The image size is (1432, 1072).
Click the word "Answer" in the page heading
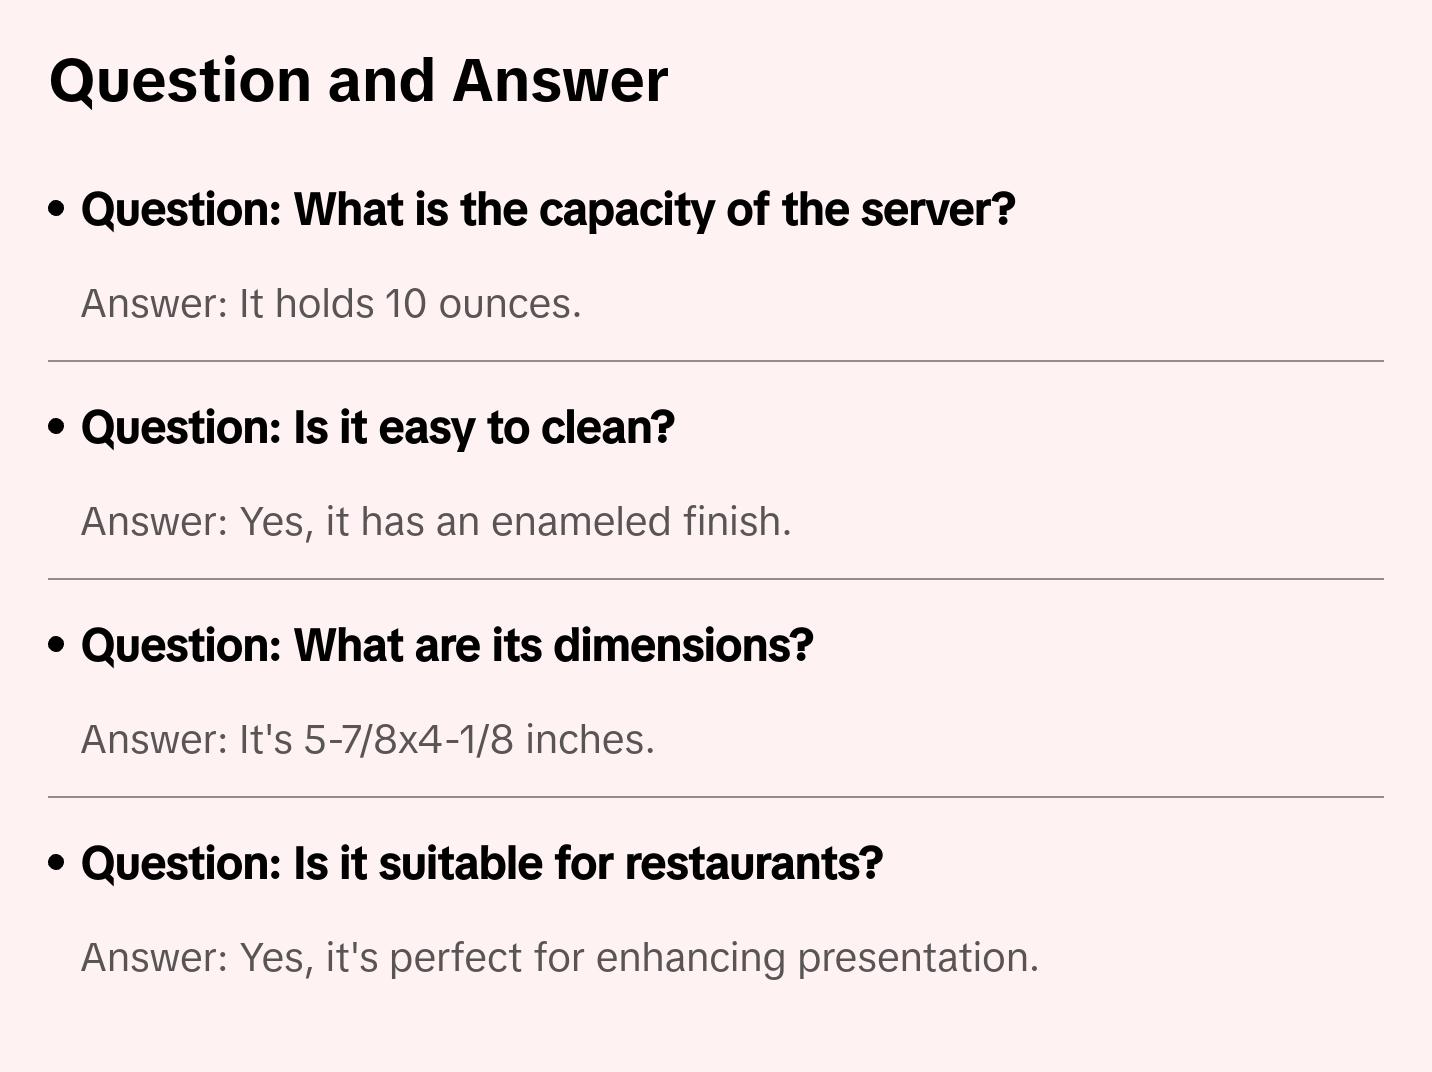(560, 80)
